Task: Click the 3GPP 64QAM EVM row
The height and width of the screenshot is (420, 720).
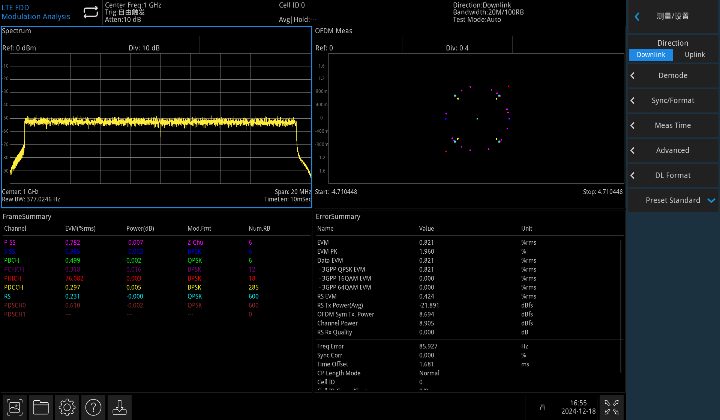Action: click(468, 287)
